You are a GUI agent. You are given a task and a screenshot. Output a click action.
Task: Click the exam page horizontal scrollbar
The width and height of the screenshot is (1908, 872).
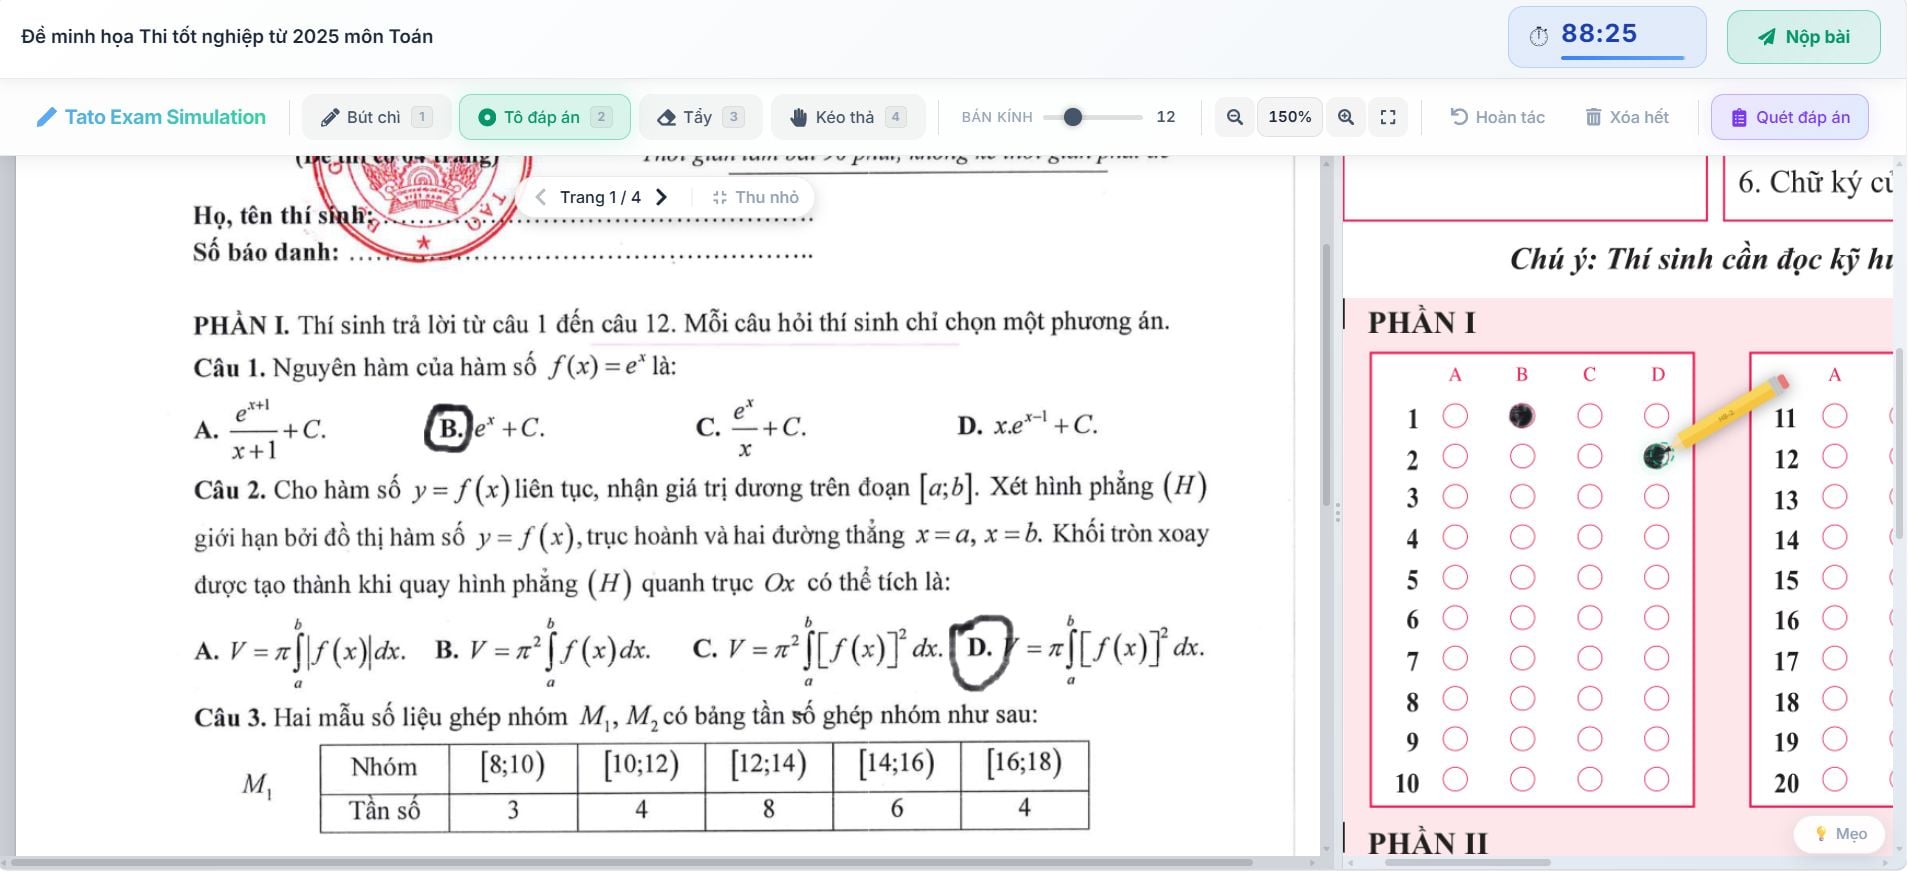pyautogui.click(x=632, y=862)
